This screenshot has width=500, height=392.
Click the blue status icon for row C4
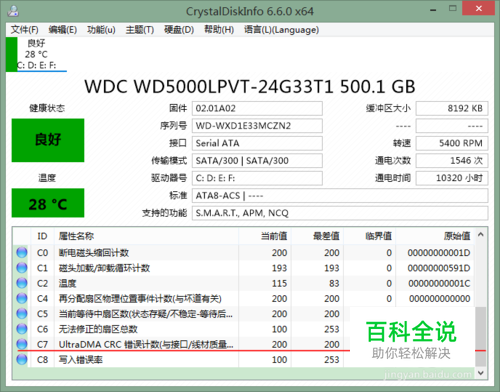[x=22, y=298]
